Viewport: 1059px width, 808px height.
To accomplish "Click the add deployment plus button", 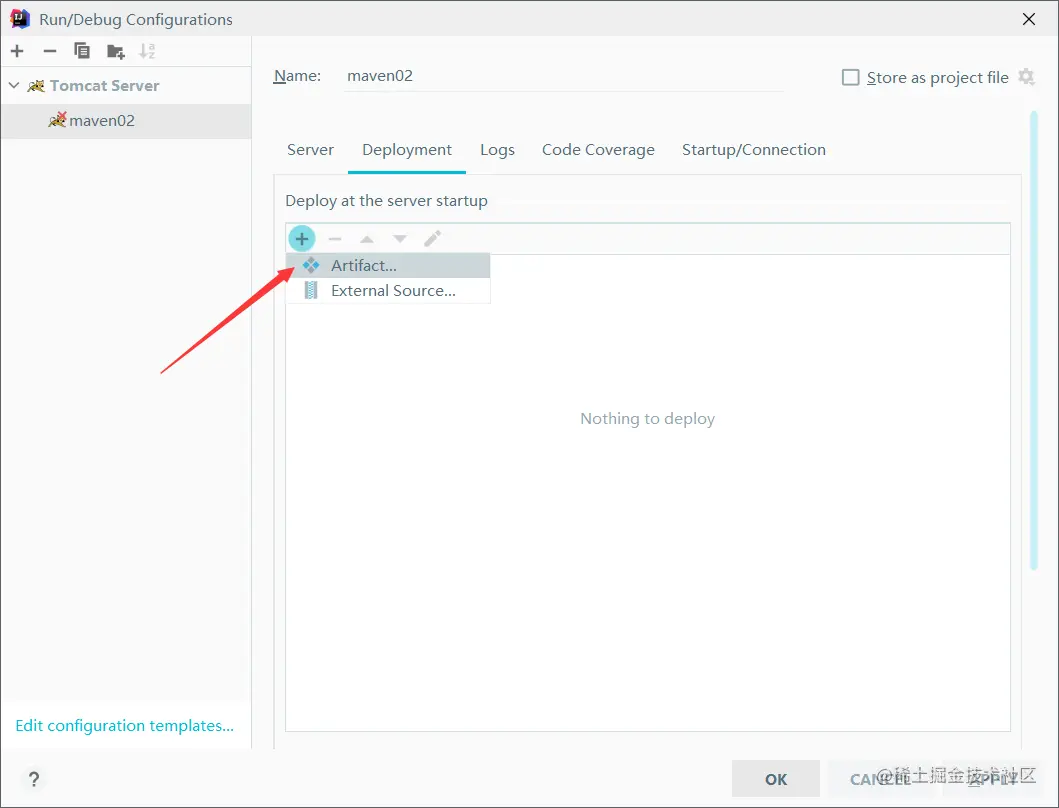I will point(302,238).
